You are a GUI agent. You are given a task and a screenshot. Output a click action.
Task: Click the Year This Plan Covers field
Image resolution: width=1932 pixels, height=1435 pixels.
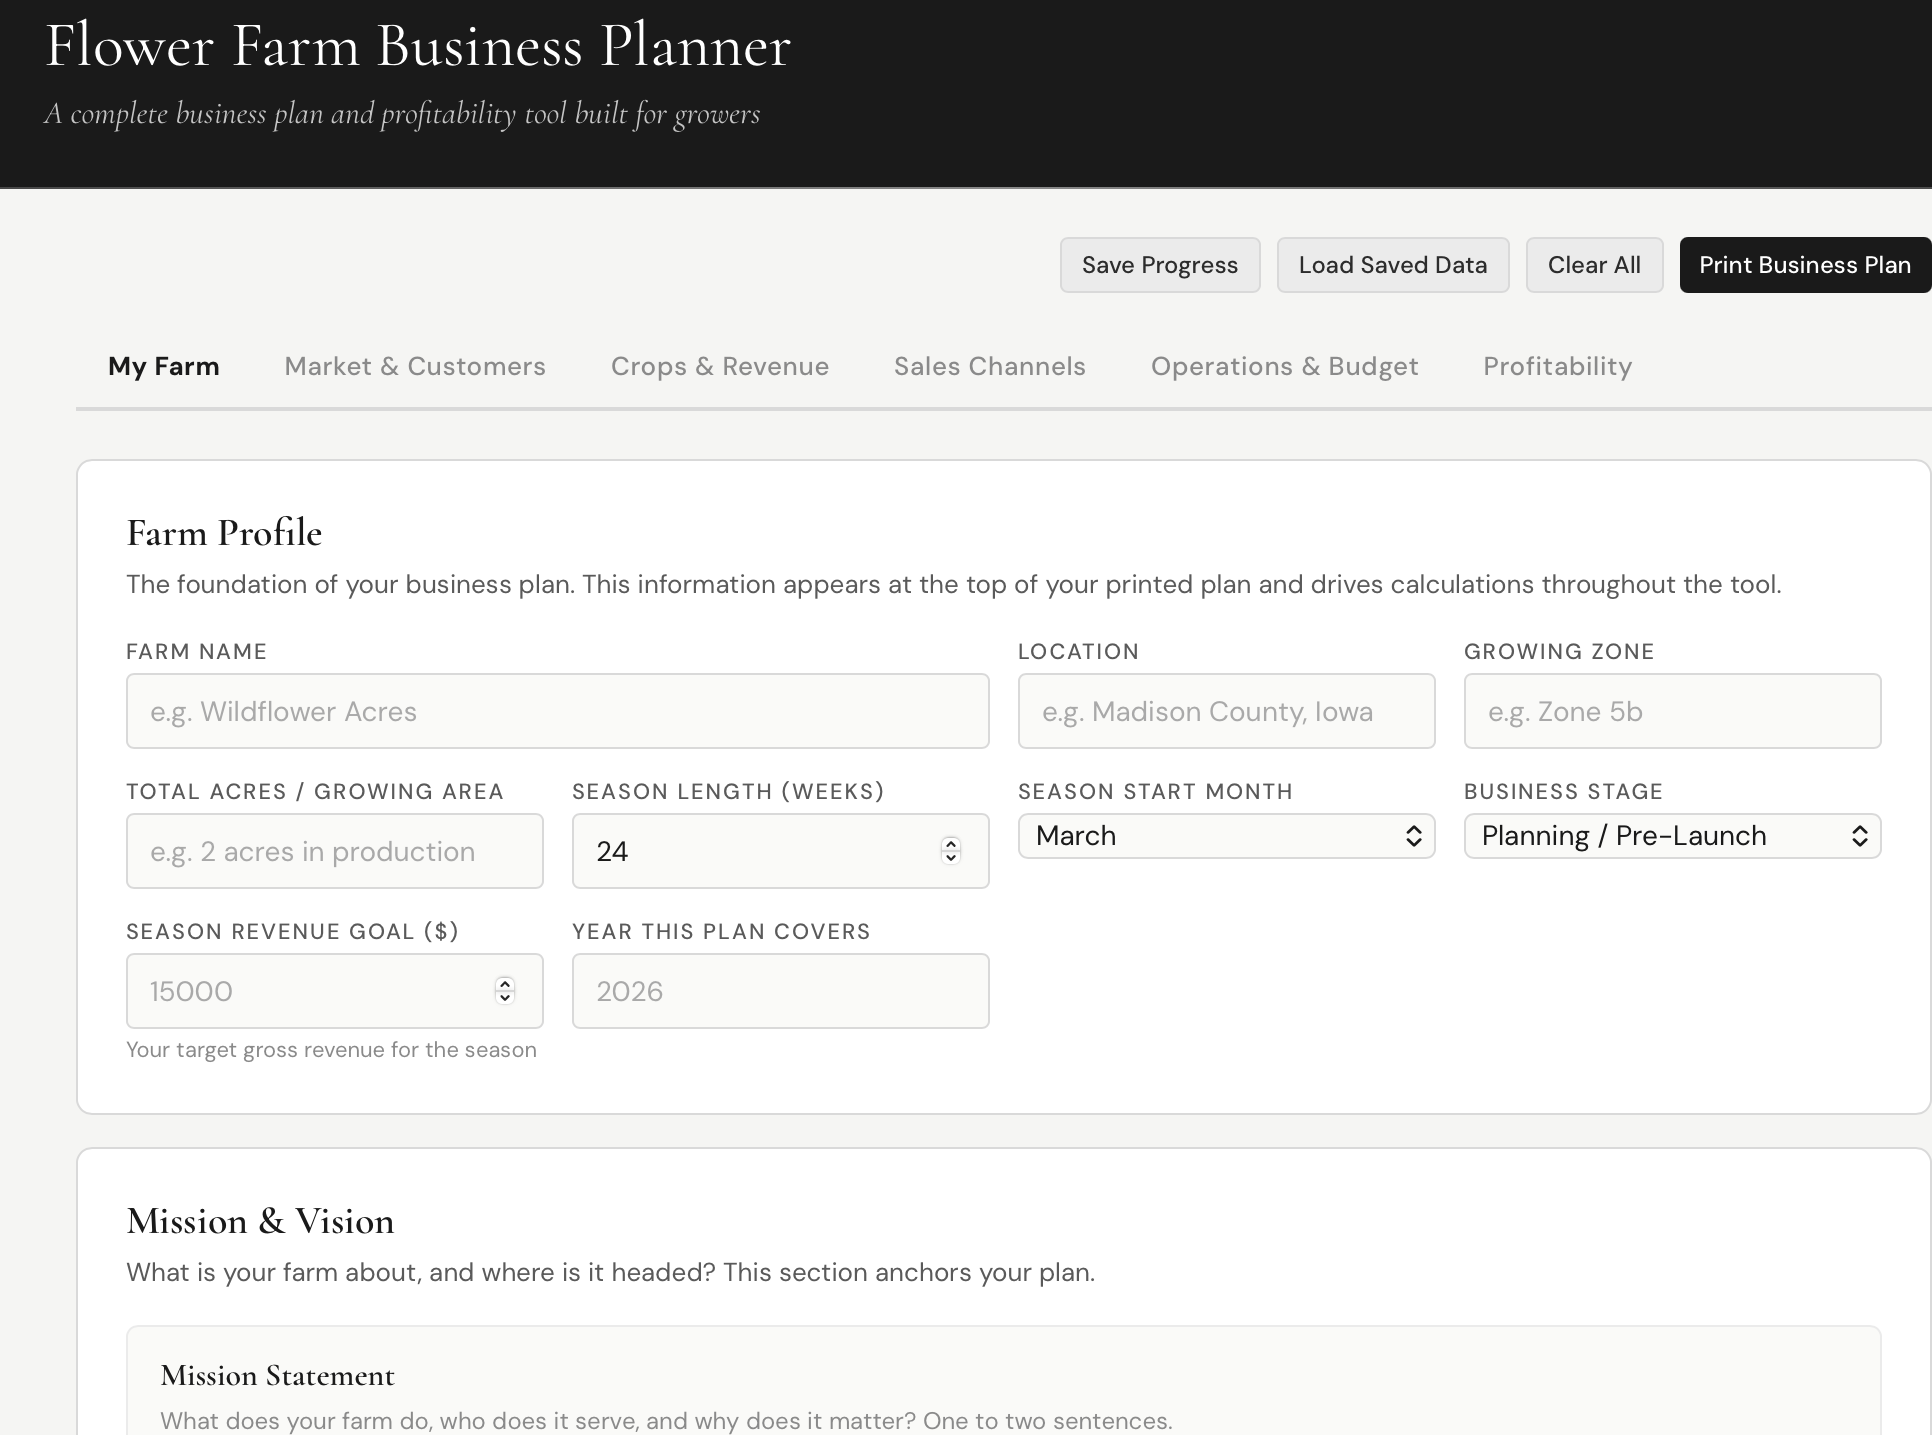pos(780,991)
